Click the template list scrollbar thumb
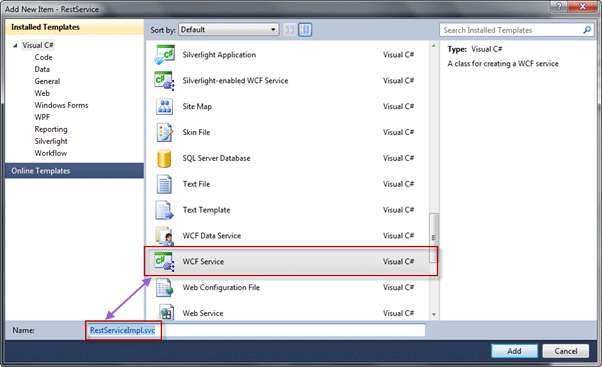The height and width of the screenshot is (367, 602). point(433,238)
